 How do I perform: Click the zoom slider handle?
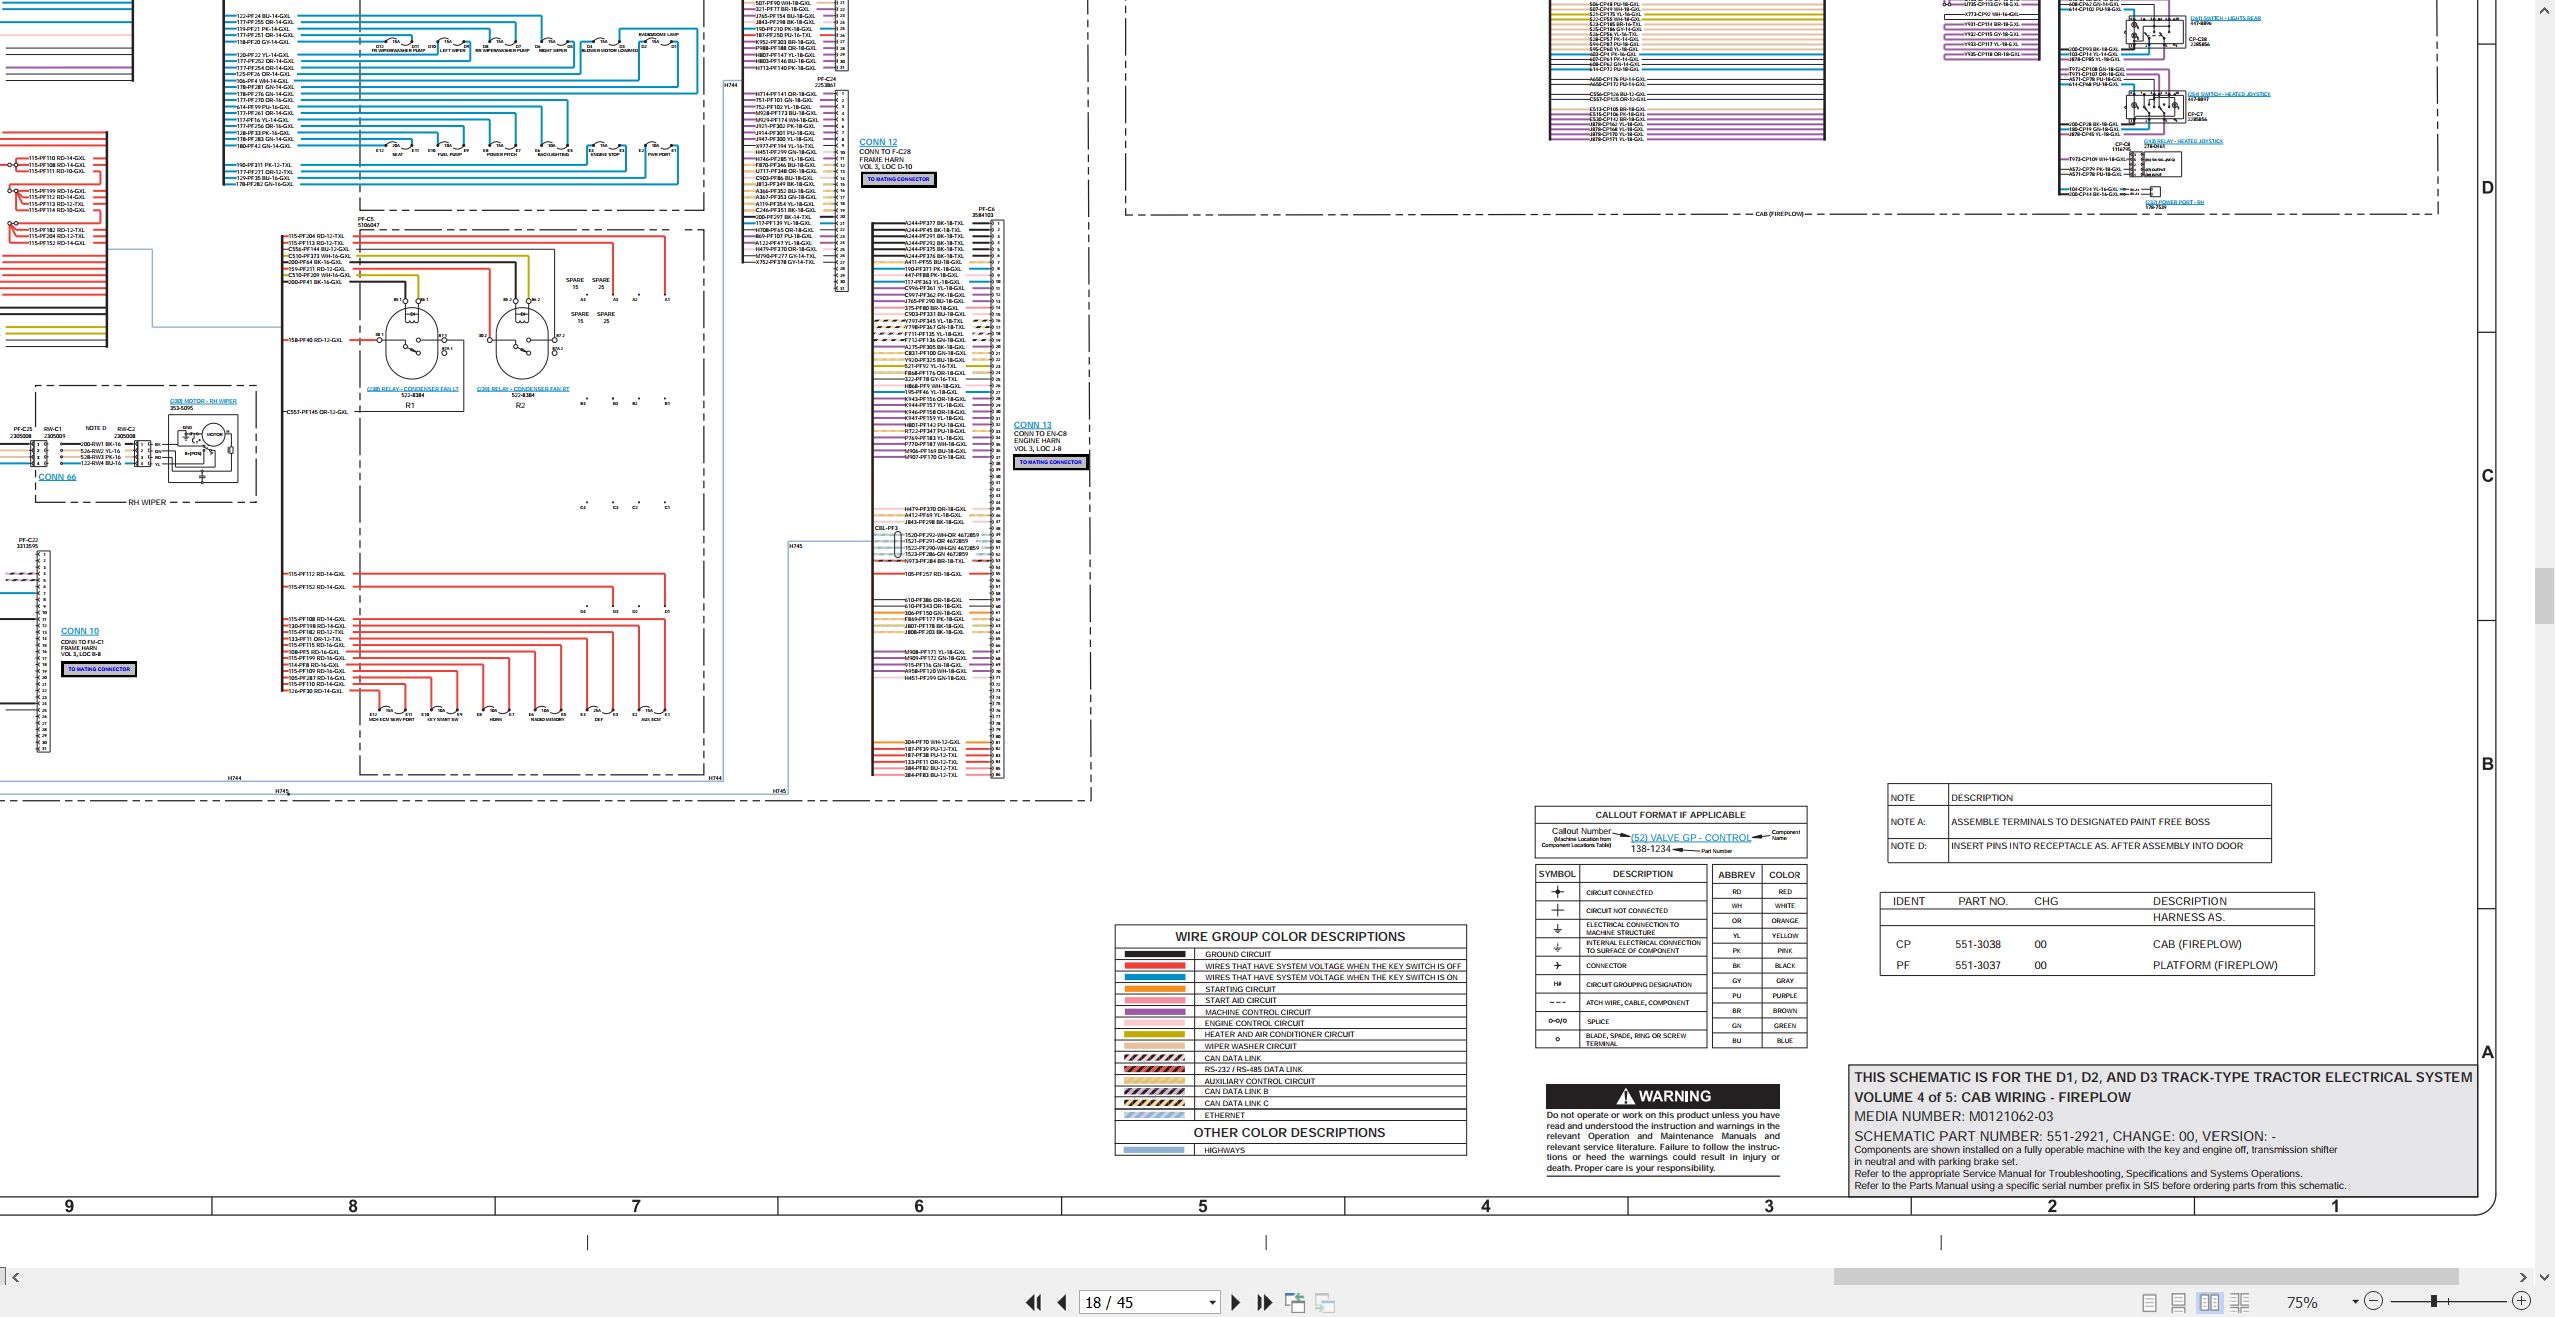[x=2434, y=1301]
